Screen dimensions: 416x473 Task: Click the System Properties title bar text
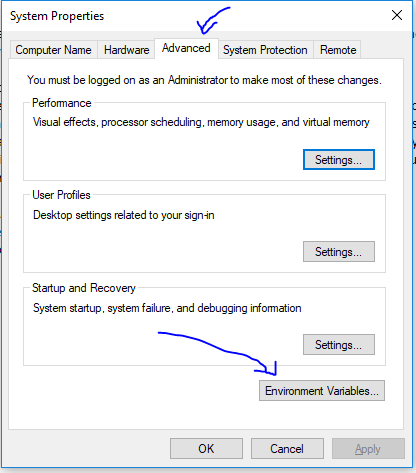pos(57,16)
